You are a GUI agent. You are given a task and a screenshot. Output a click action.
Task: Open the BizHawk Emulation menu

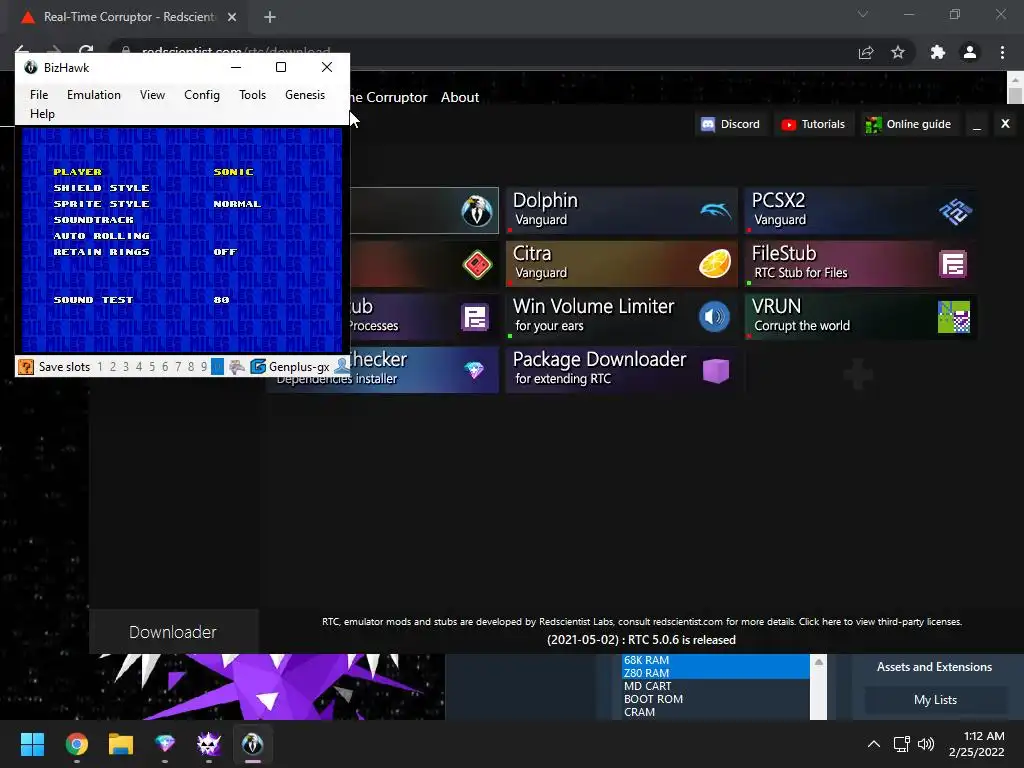click(94, 95)
